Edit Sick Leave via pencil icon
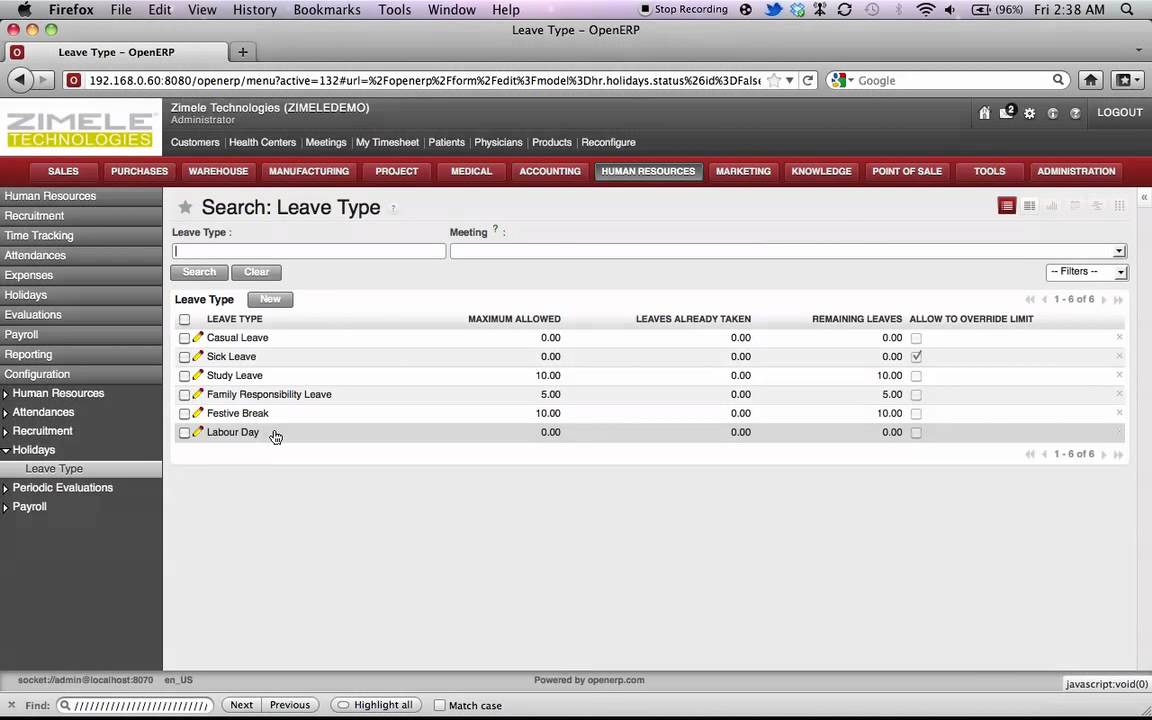This screenshot has width=1152, height=720. pyautogui.click(x=198, y=356)
